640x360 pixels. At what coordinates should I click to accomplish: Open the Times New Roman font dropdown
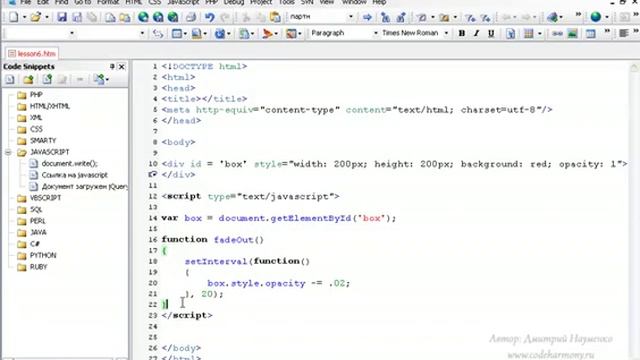click(446, 33)
